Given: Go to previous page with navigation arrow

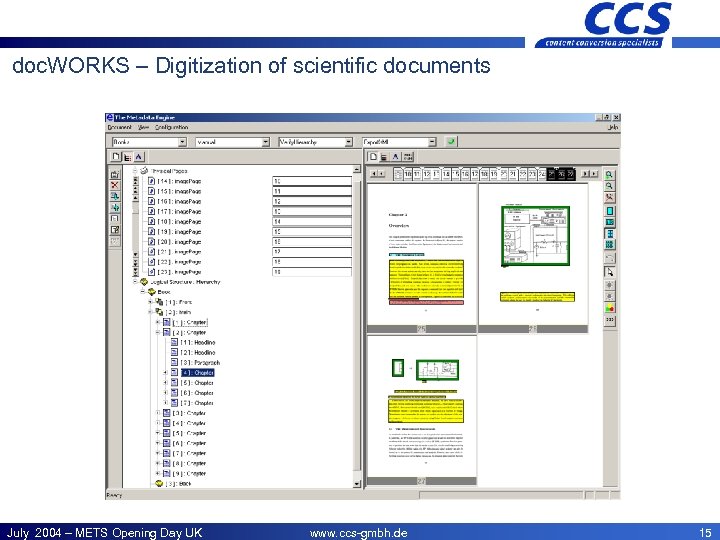Looking at the screenshot, I should pyautogui.click(x=381, y=174).
